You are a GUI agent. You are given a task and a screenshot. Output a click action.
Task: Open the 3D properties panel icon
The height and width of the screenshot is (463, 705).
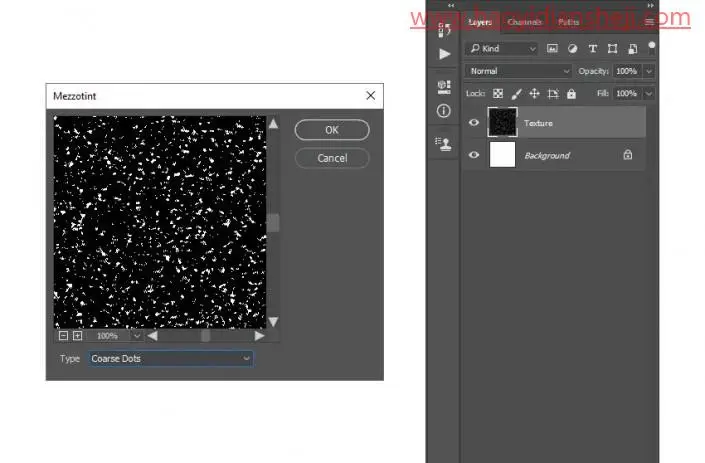(444, 87)
